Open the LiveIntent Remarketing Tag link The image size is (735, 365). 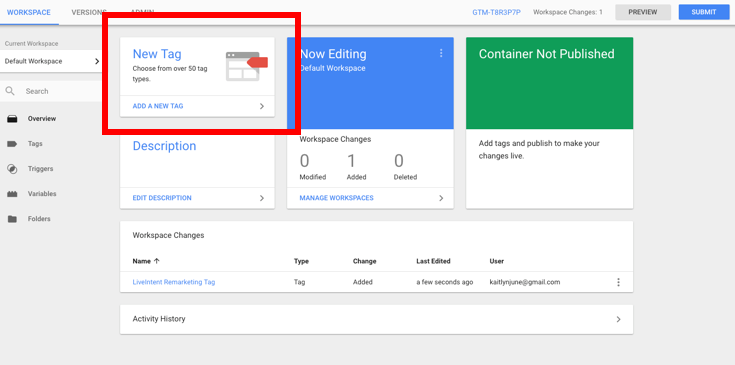pos(174,282)
